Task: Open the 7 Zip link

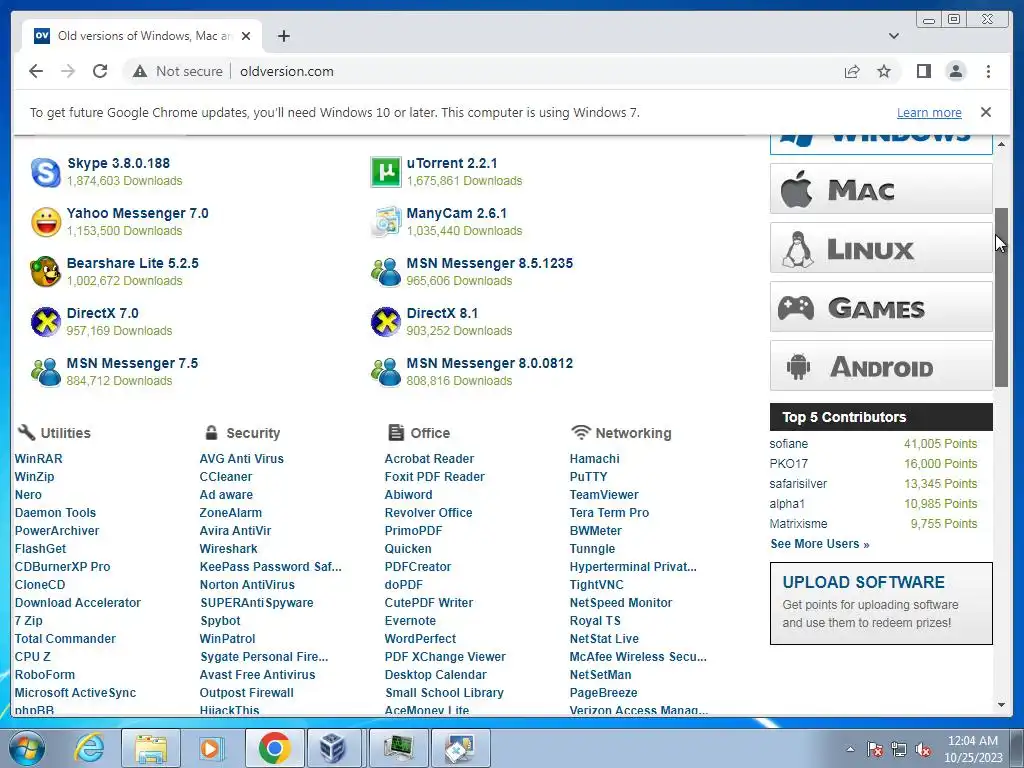Action: (29, 620)
